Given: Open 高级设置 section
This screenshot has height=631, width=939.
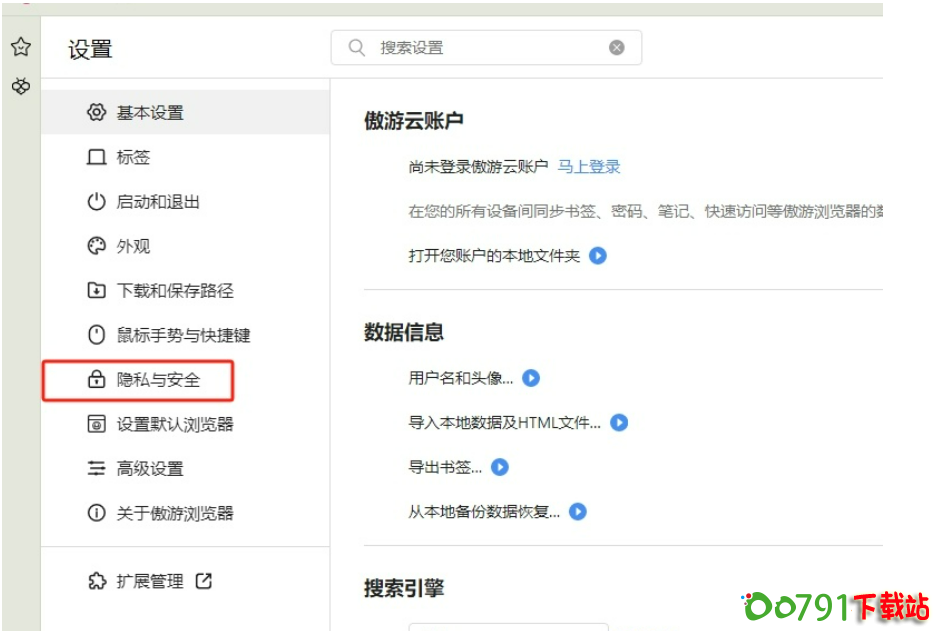Looking at the screenshot, I should coord(186,468).
